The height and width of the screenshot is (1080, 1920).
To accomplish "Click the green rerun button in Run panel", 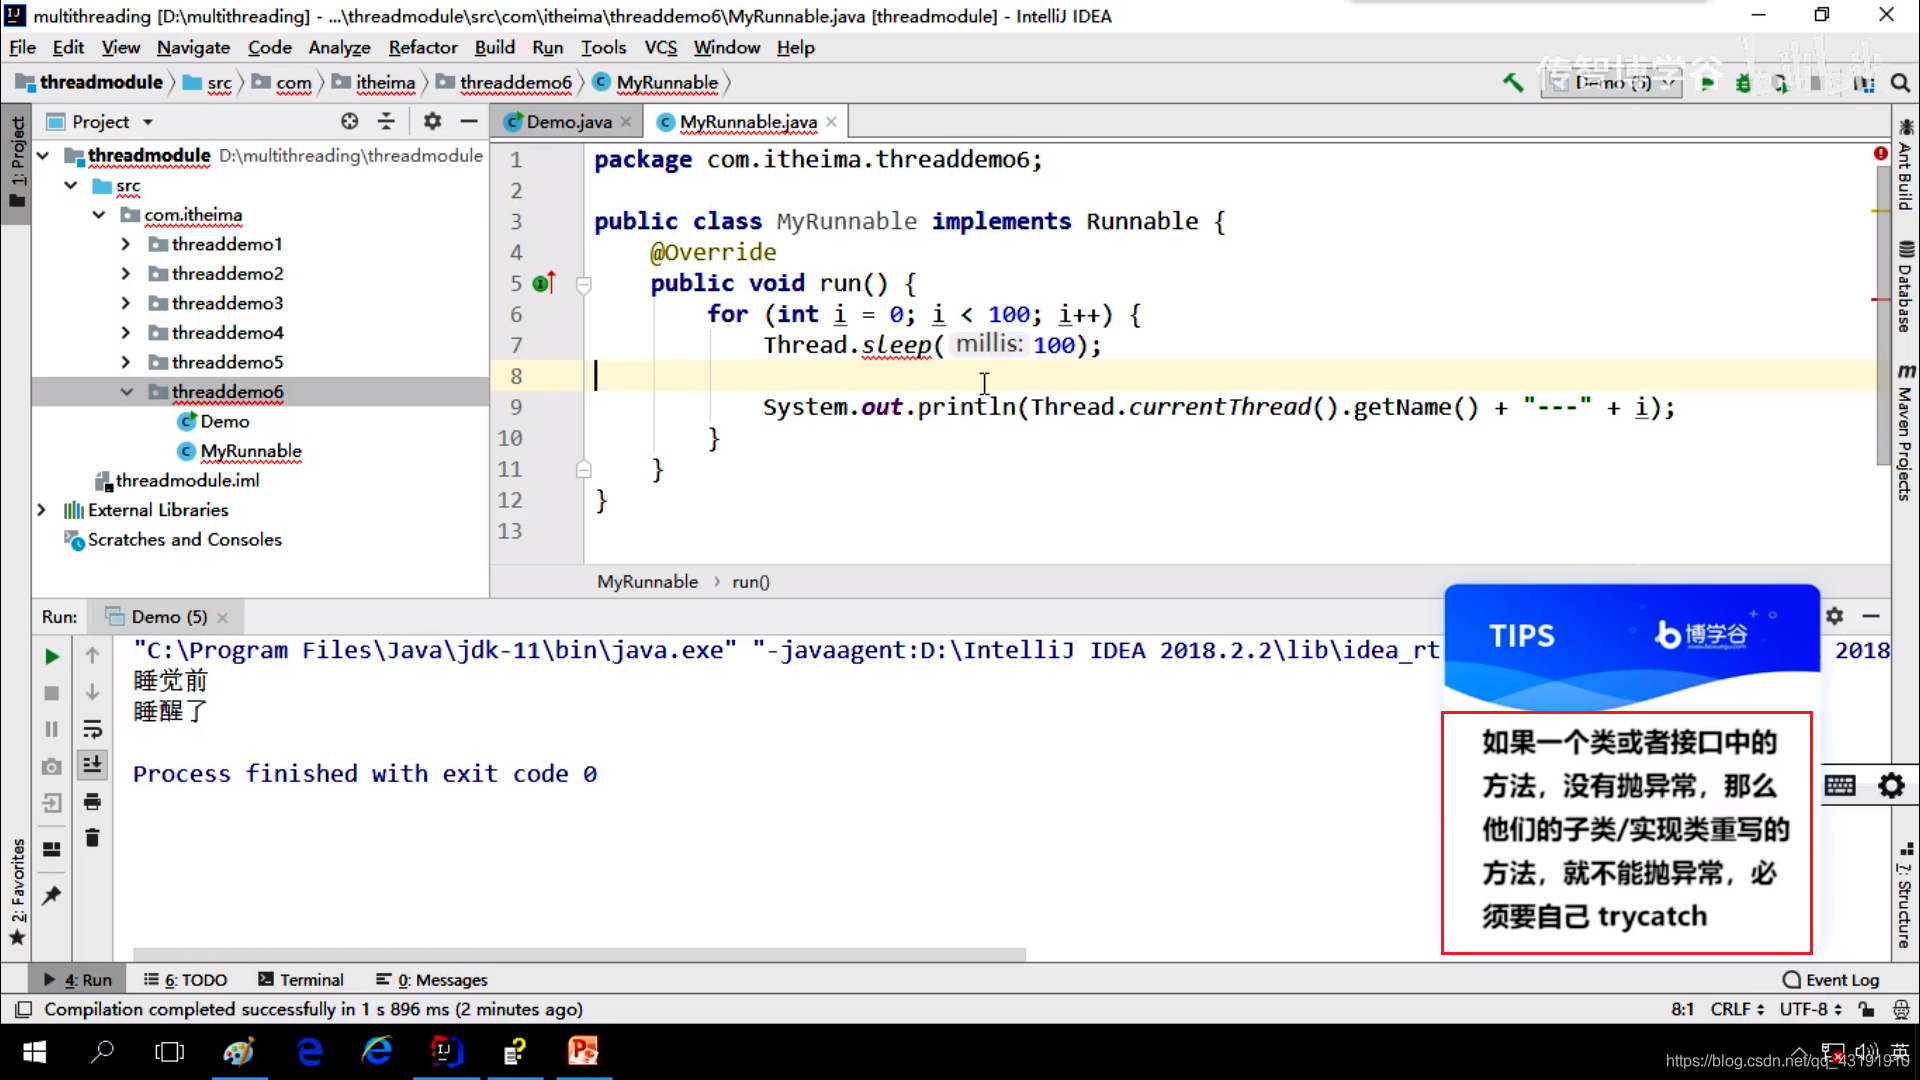I will pos(52,657).
